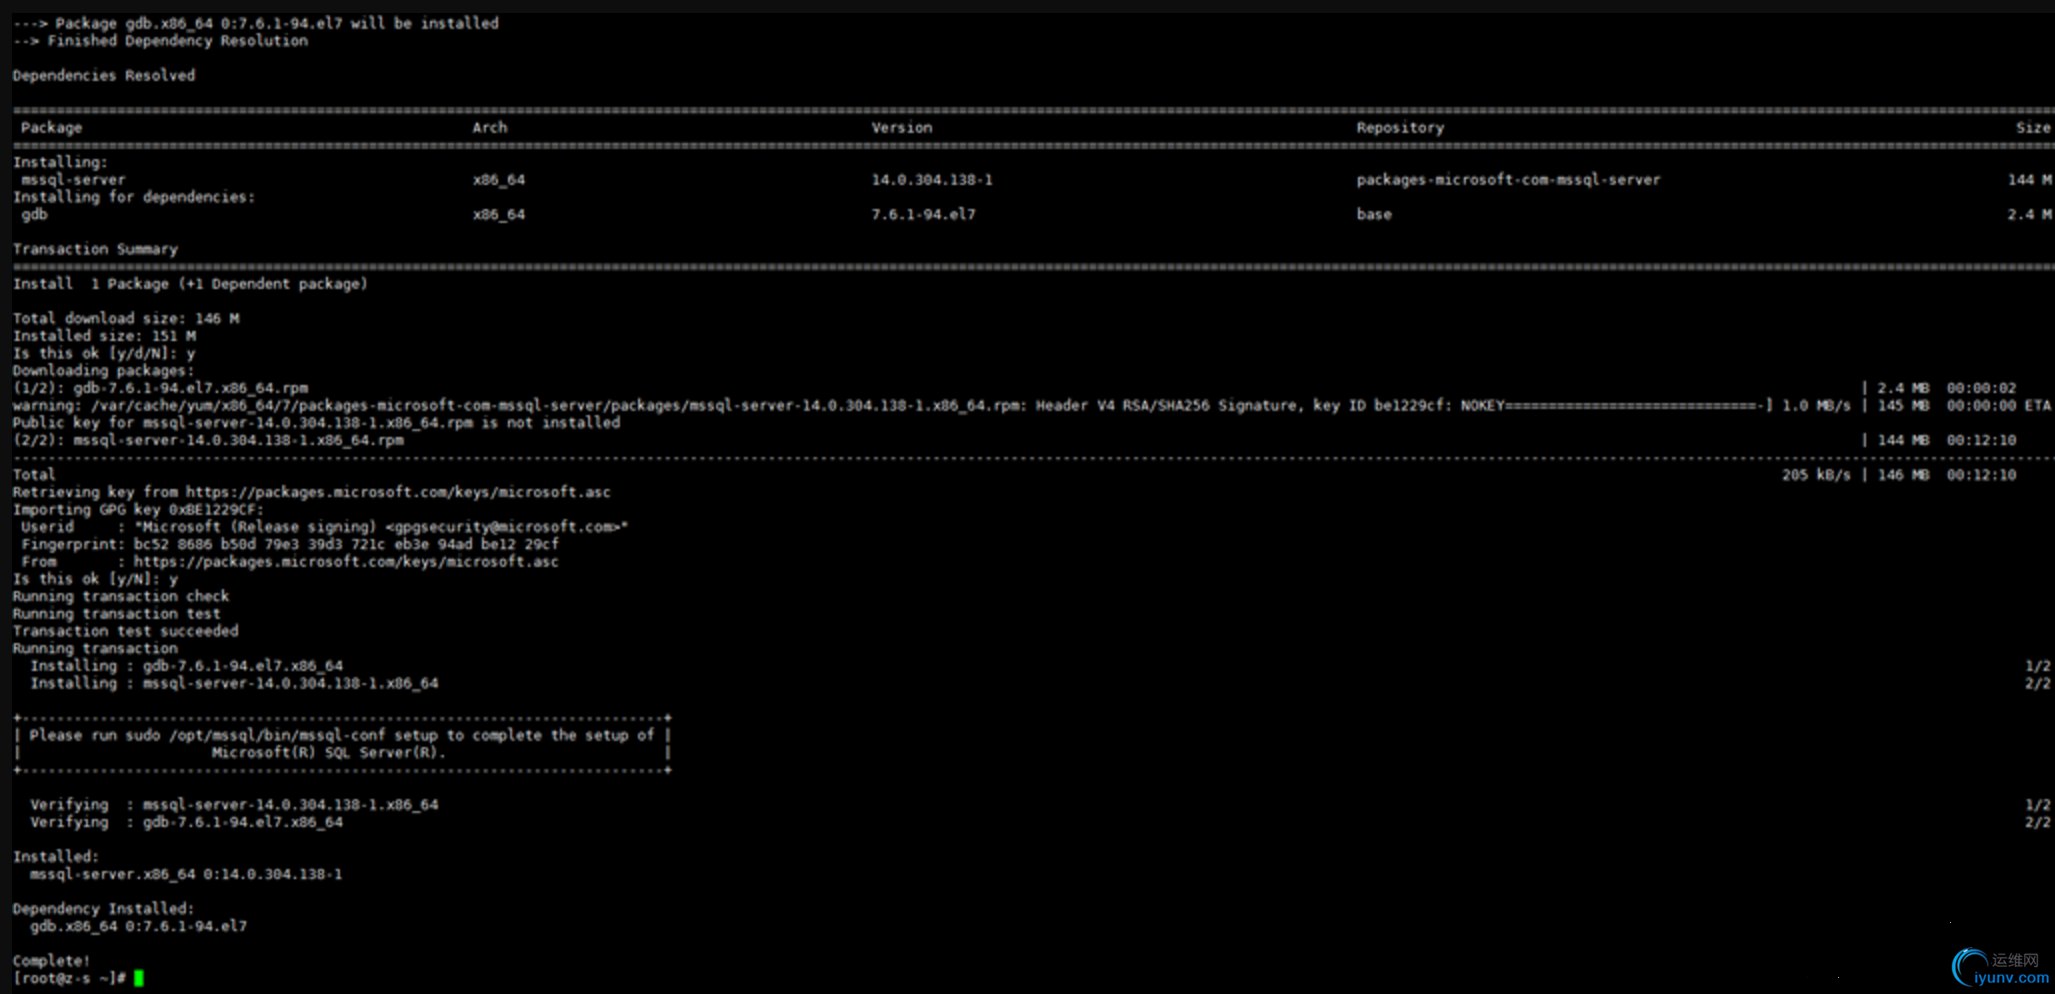The image size is (2055, 994).
Task: Click "Install 1 Package (+1 Dependent package)" line
Action: pyautogui.click(x=190, y=284)
